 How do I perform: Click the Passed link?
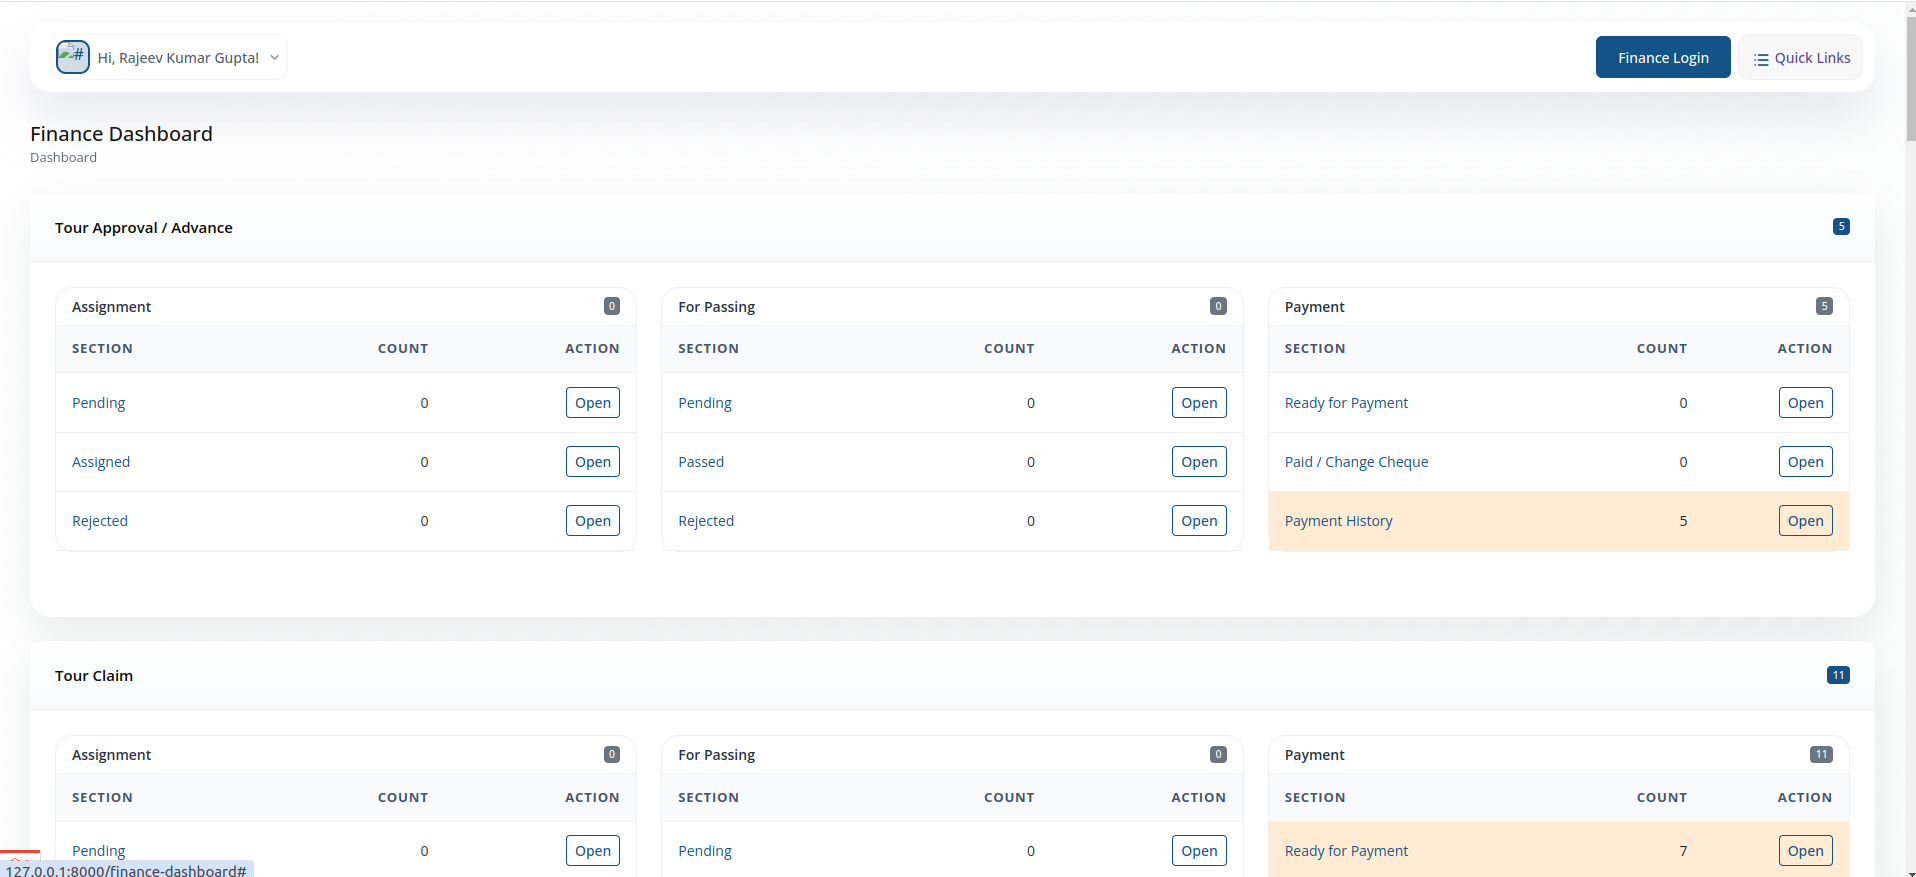[x=701, y=462]
